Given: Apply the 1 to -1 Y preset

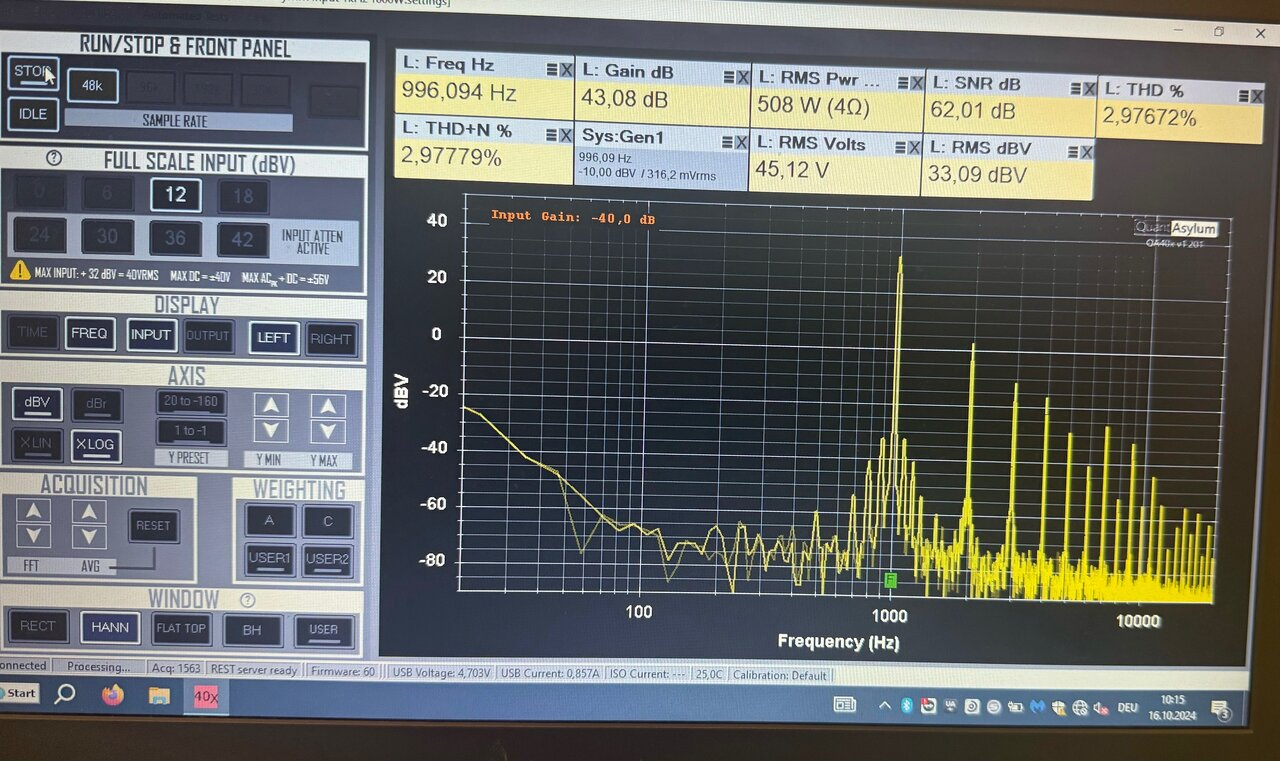Looking at the screenshot, I should pyautogui.click(x=191, y=432).
